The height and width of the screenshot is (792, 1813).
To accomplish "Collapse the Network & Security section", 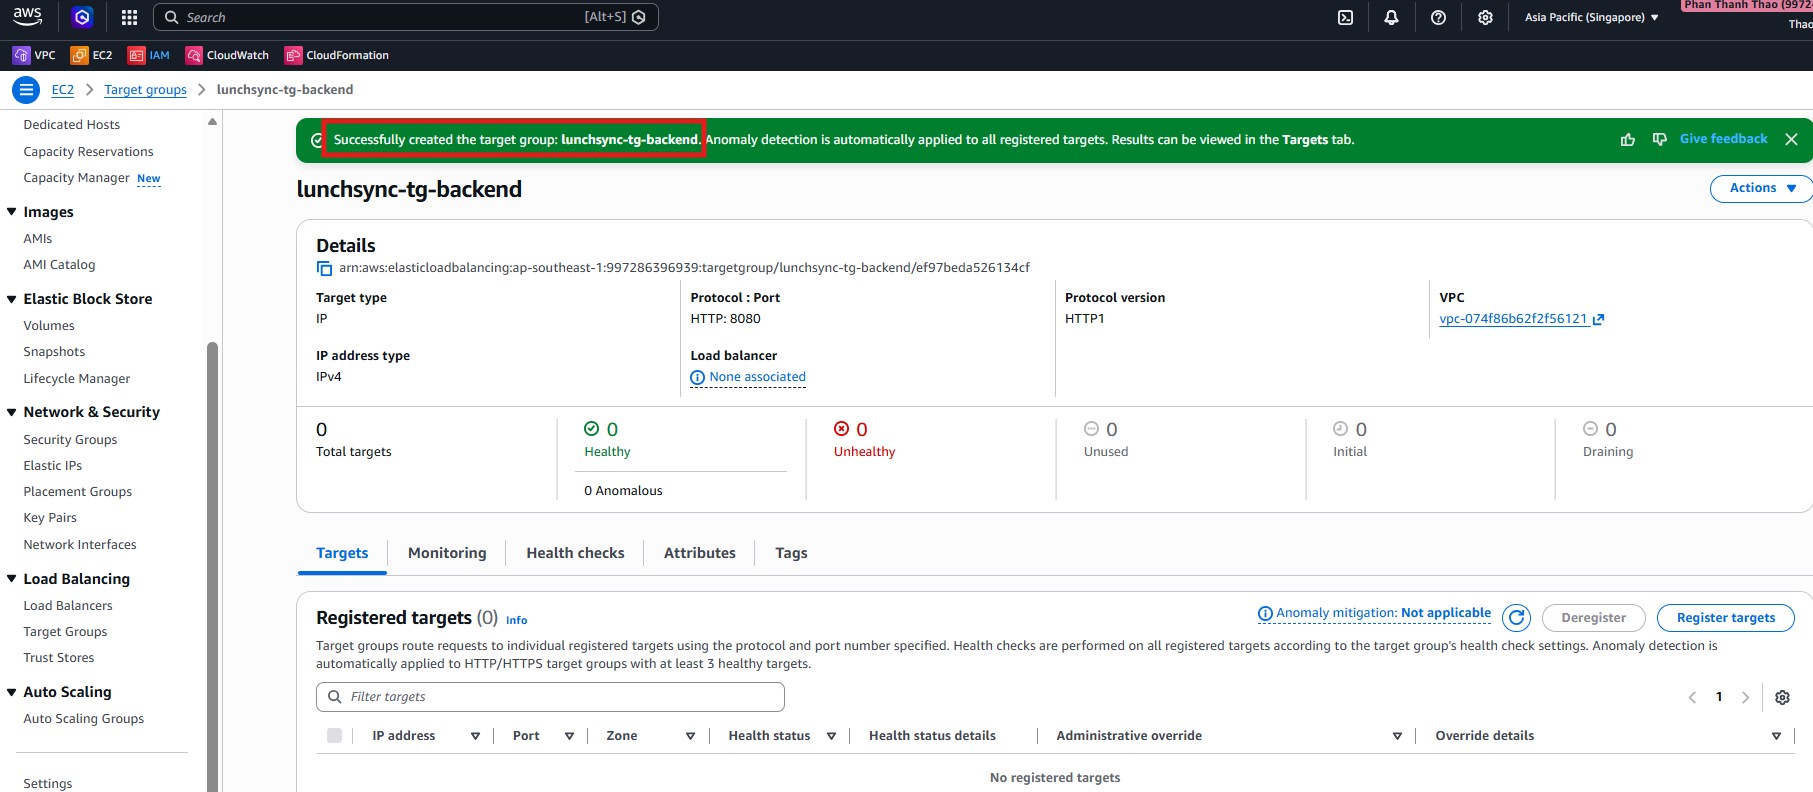I will click(12, 412).
